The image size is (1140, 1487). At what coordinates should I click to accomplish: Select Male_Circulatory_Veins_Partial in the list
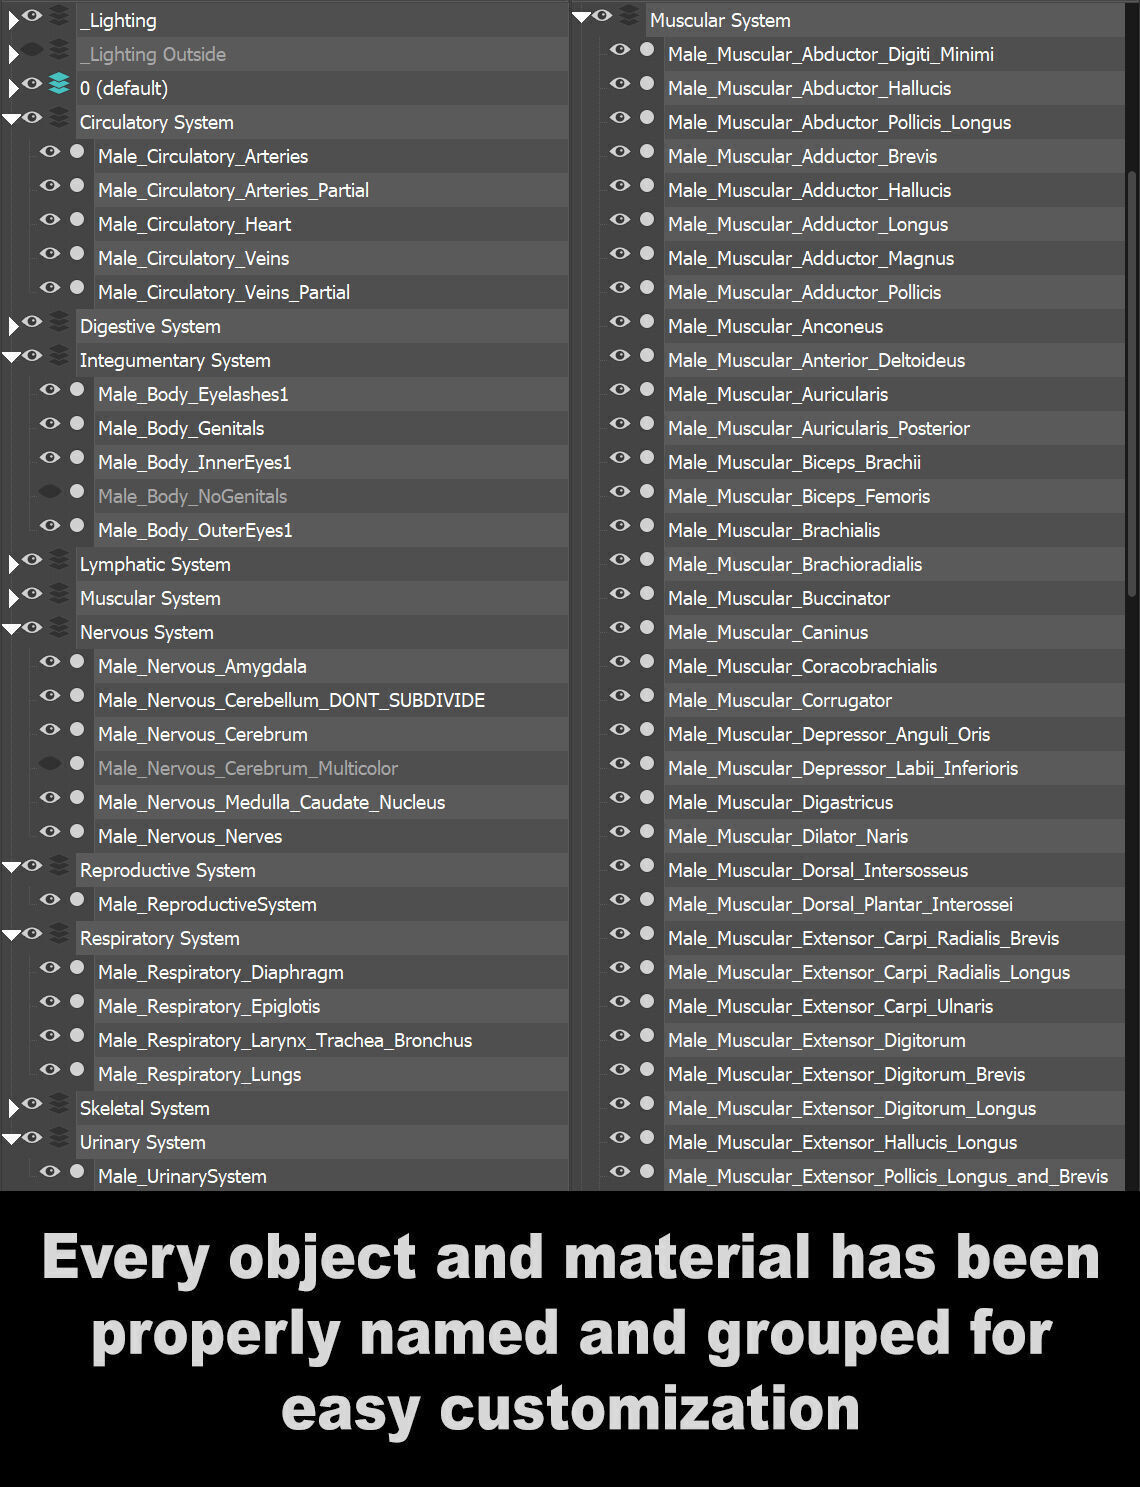coord(331,292)
